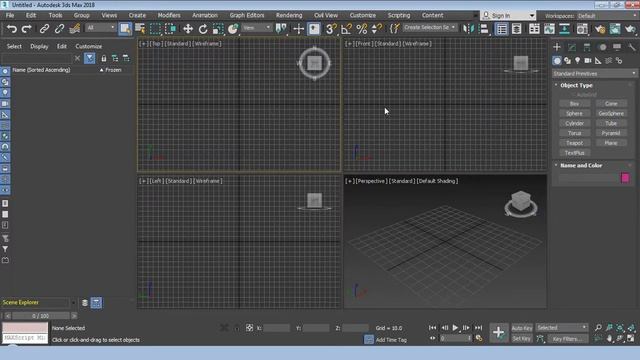Toggle the 3D Snaps button
This screenshot has height=360, width=640.
point(331,29)
